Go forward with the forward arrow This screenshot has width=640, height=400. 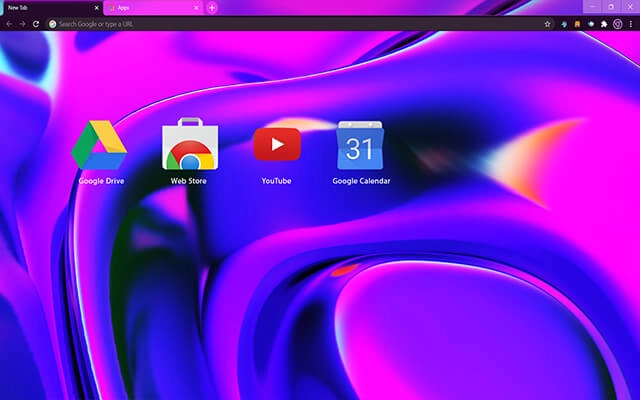click(x=22, y=24)
